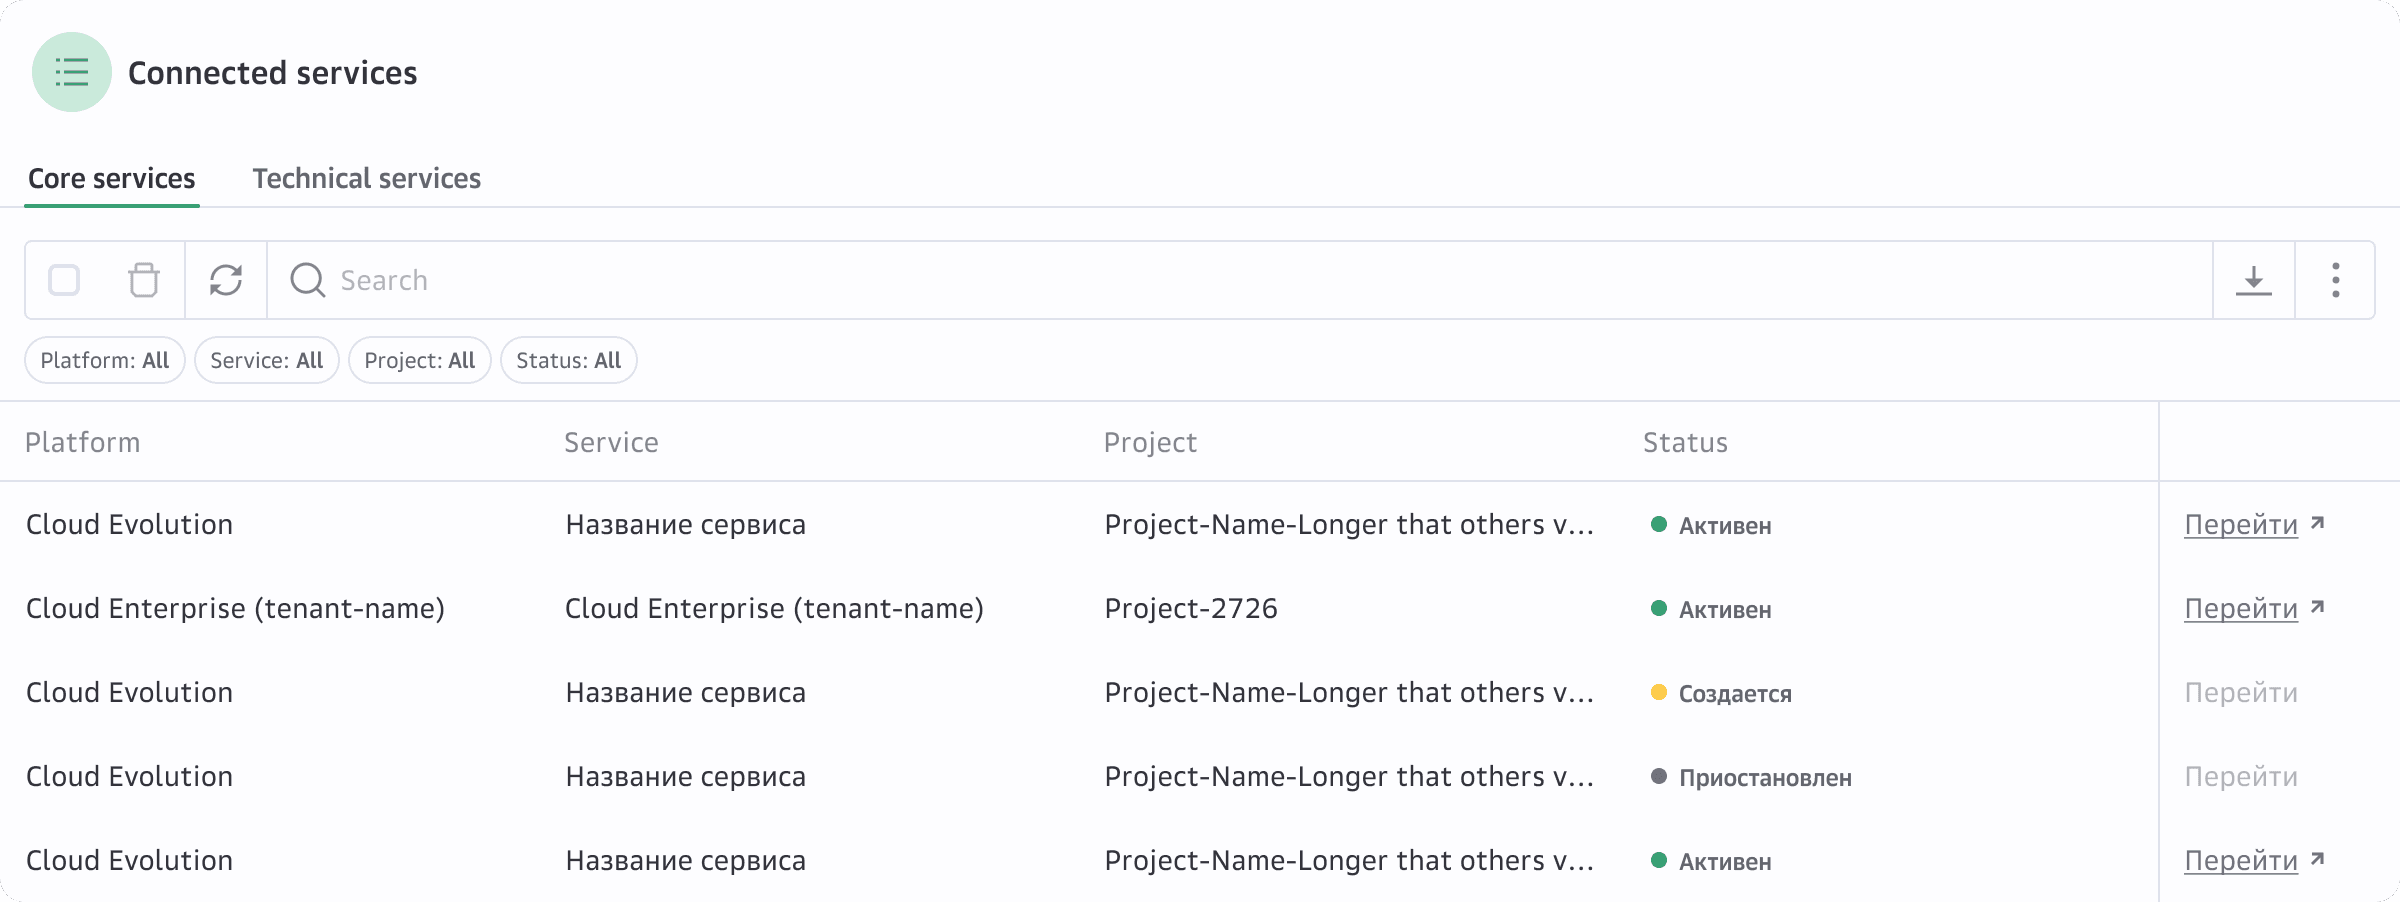
Task: Click the arrow icon in Project-2726 row
Action: tap(2318, 607)
